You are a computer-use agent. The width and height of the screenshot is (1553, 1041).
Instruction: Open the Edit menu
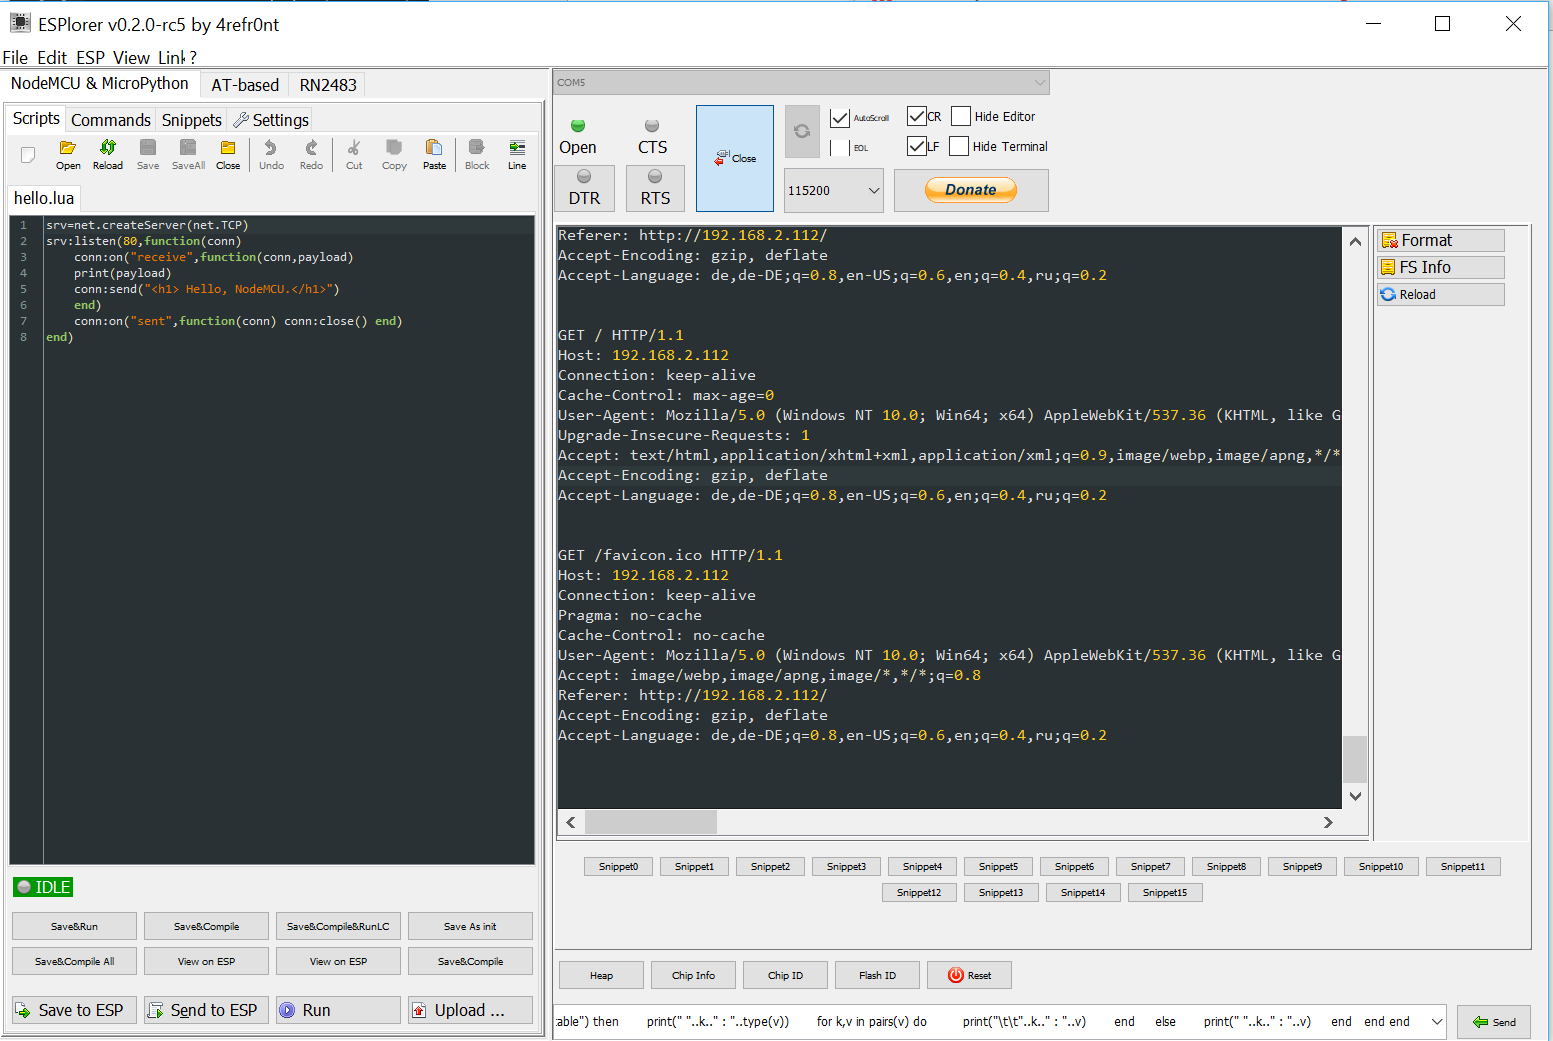[x=52, y=57]
